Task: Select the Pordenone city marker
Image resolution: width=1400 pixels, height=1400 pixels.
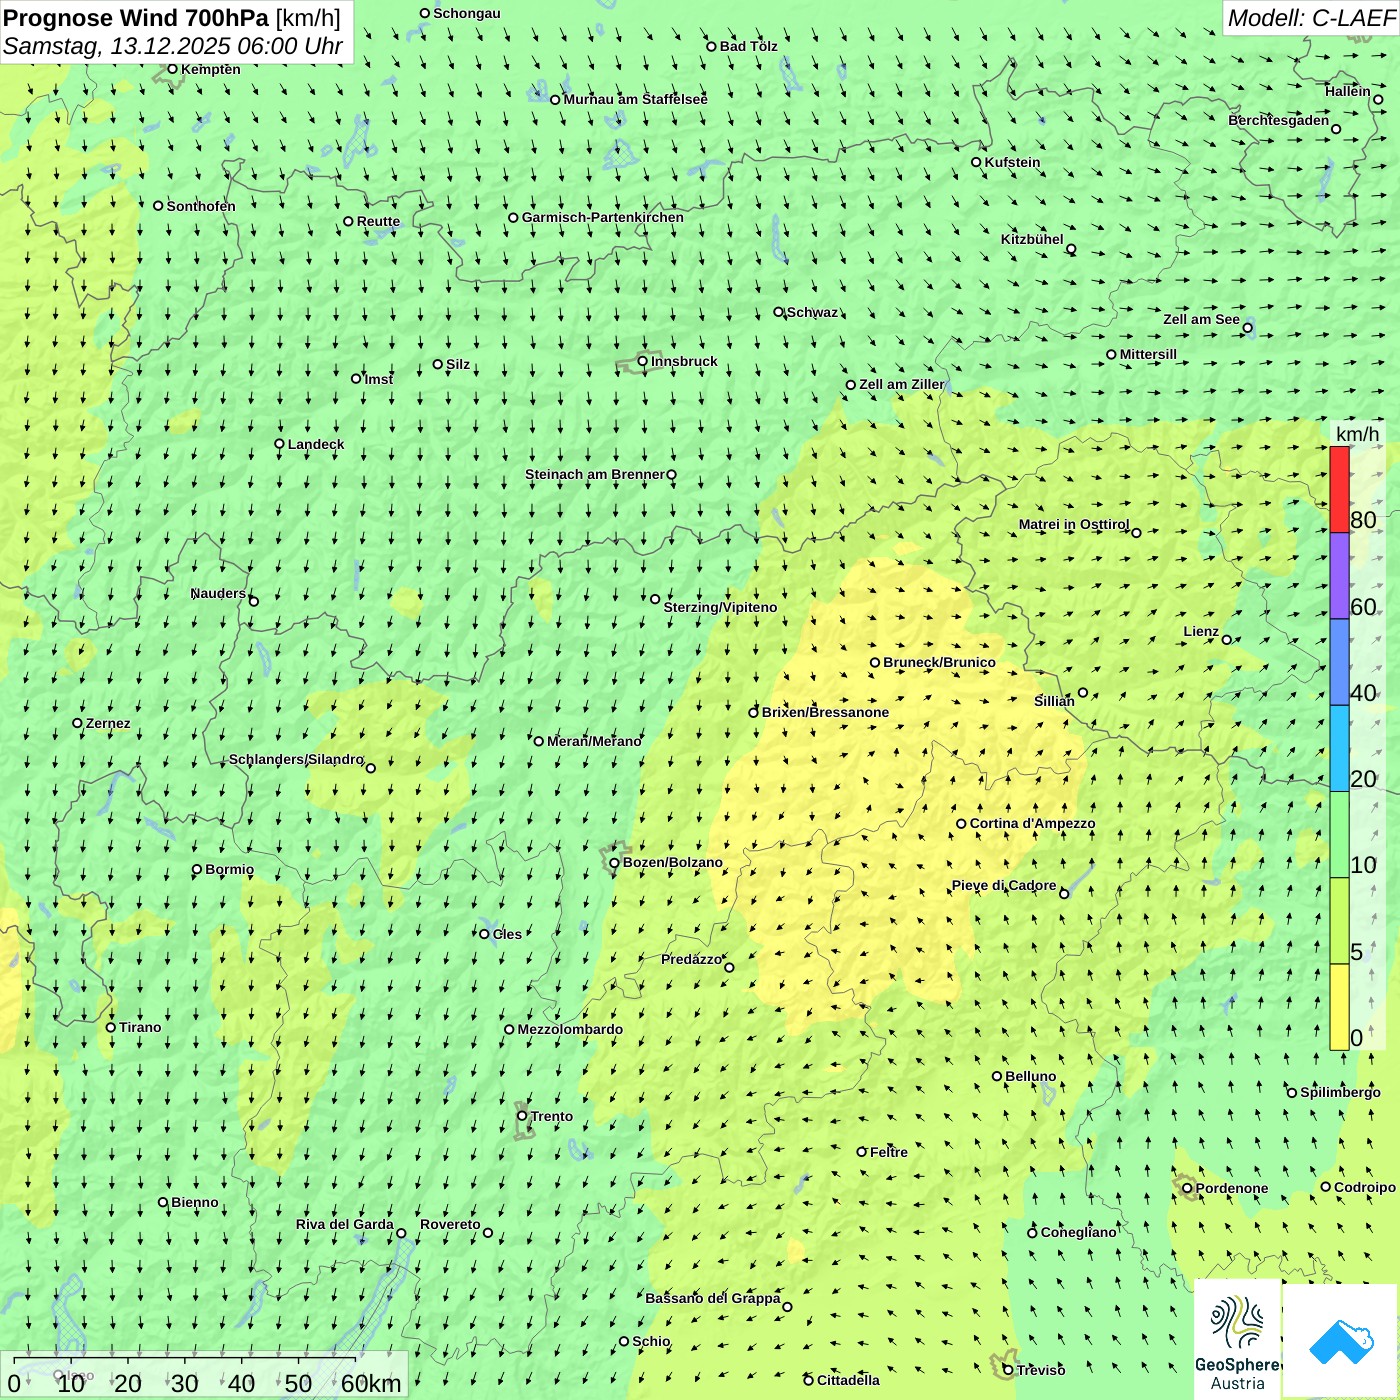Action: click(1187, 1188)
